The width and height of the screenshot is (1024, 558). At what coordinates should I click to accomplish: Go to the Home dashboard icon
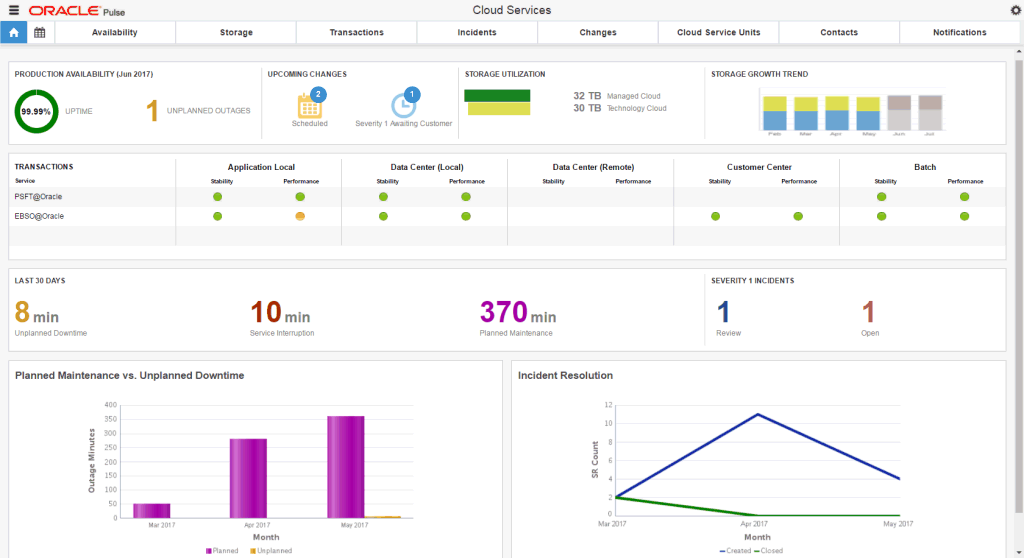click(x=14, y=32)
